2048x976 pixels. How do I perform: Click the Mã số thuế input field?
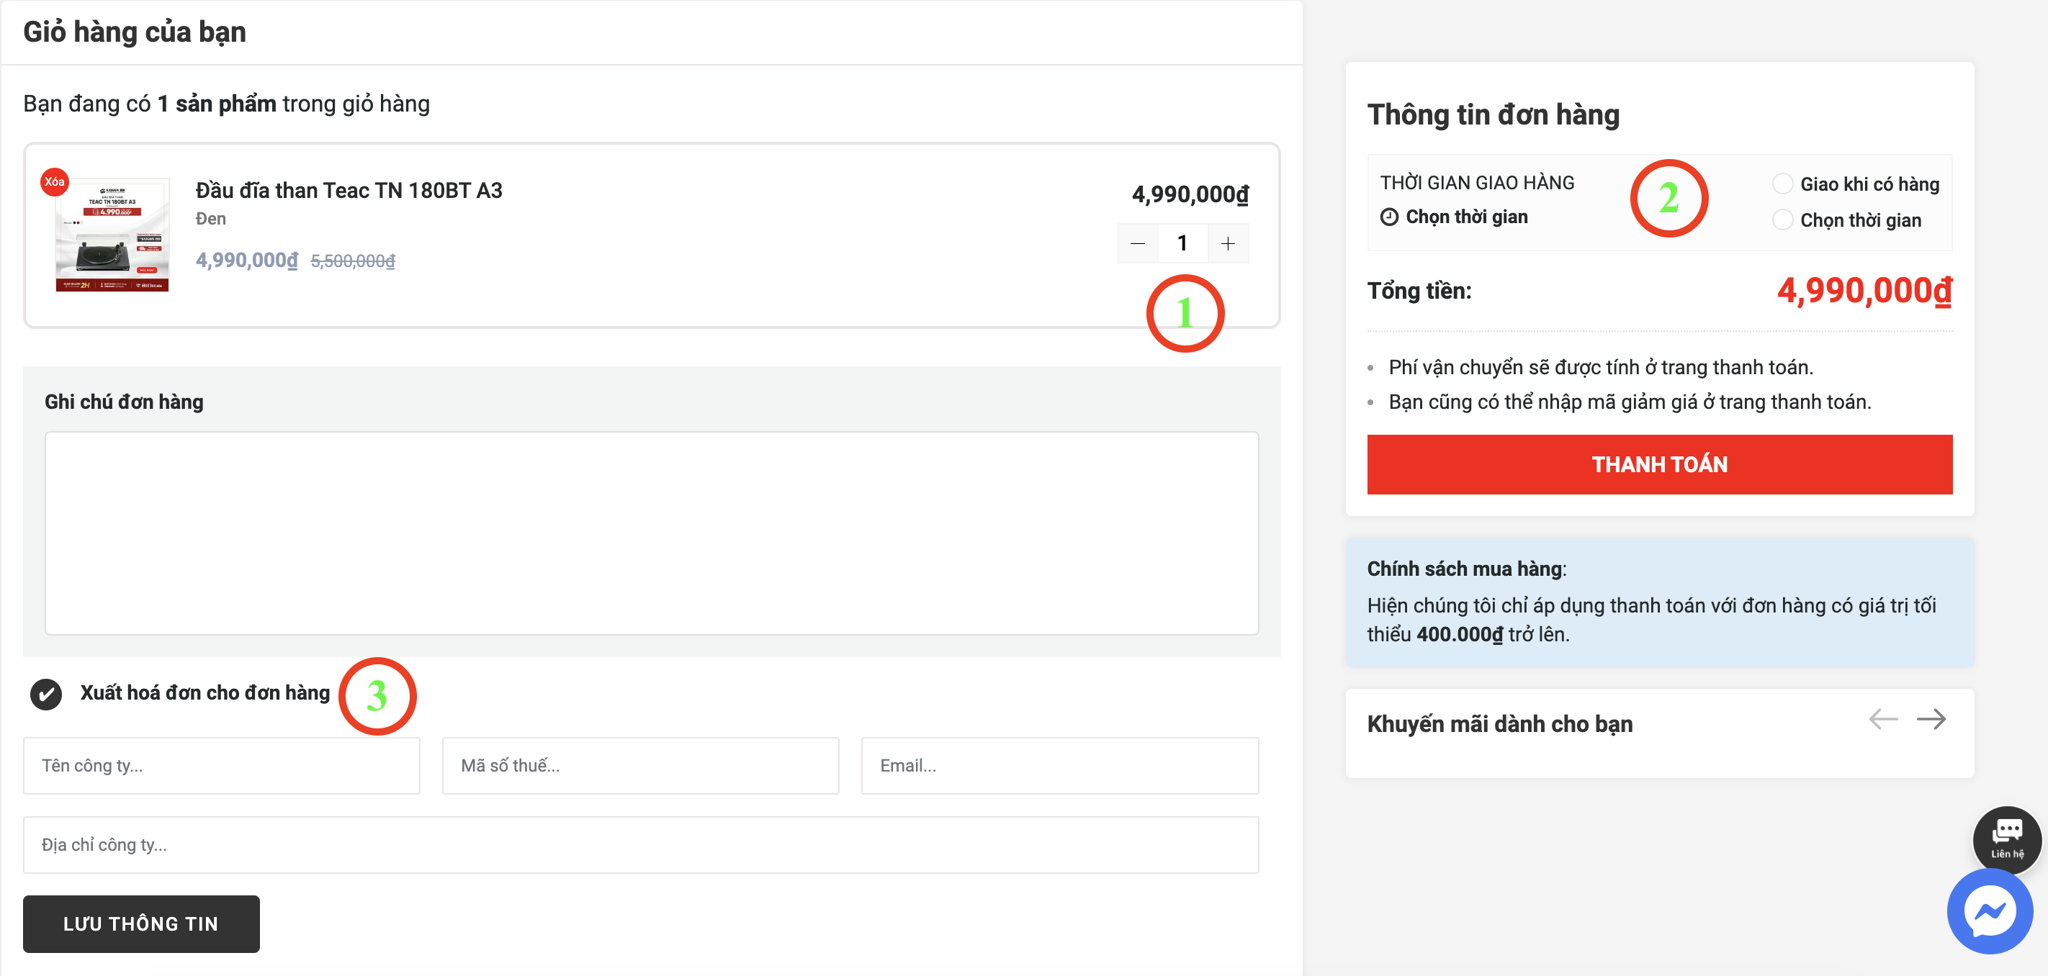[x=640, y=766]
